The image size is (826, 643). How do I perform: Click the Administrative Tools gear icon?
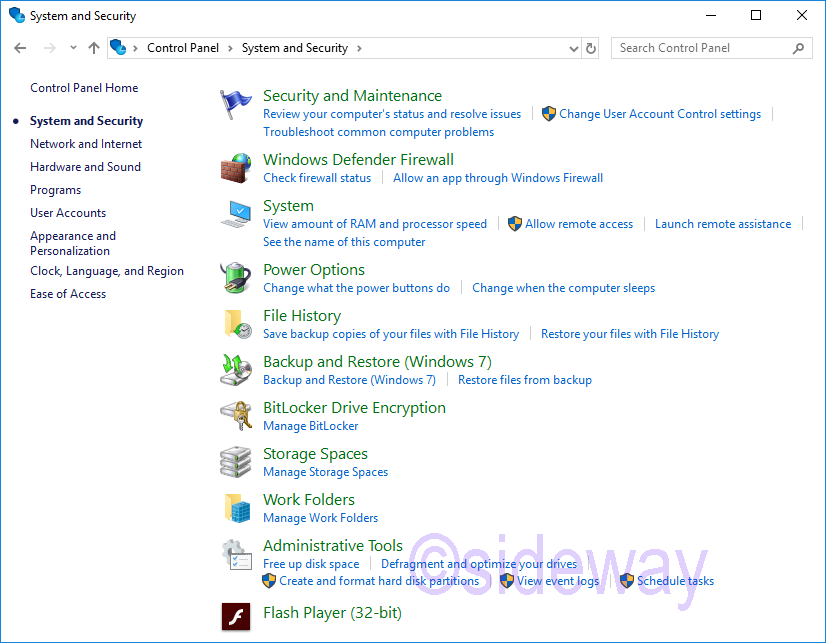[236, 554]
